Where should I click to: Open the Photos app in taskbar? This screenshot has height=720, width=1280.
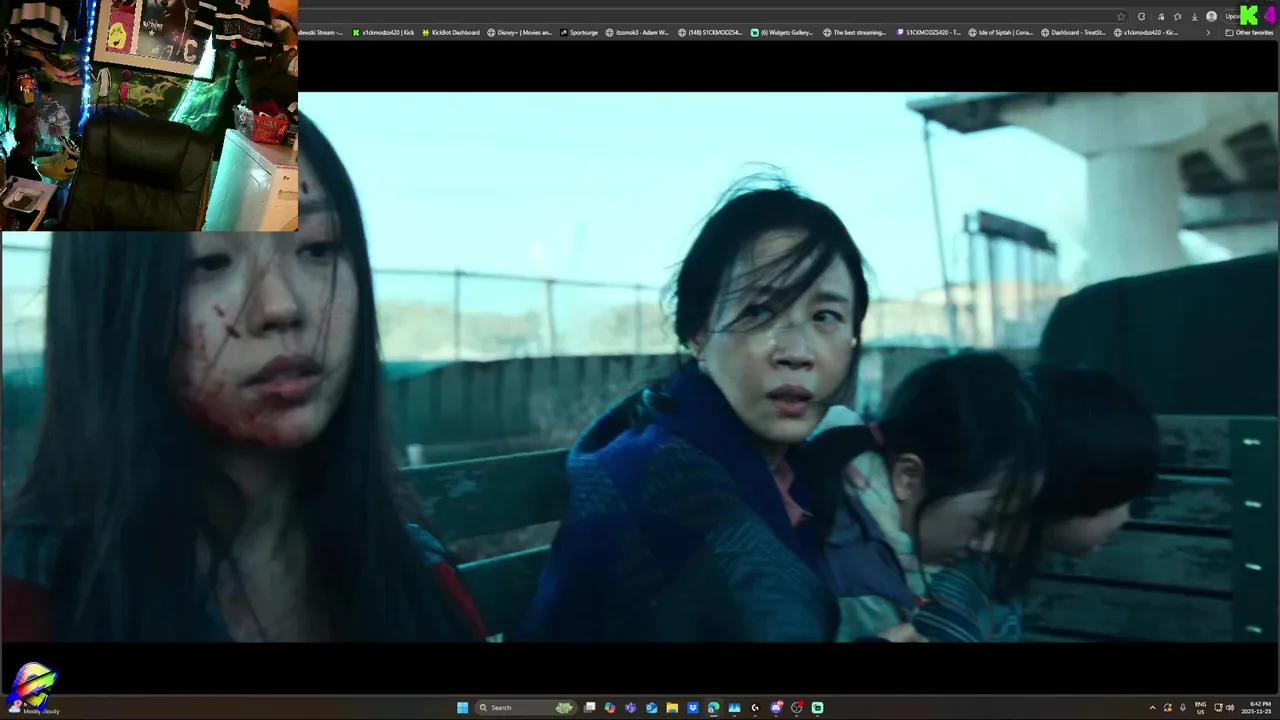(x=734, y=708)
